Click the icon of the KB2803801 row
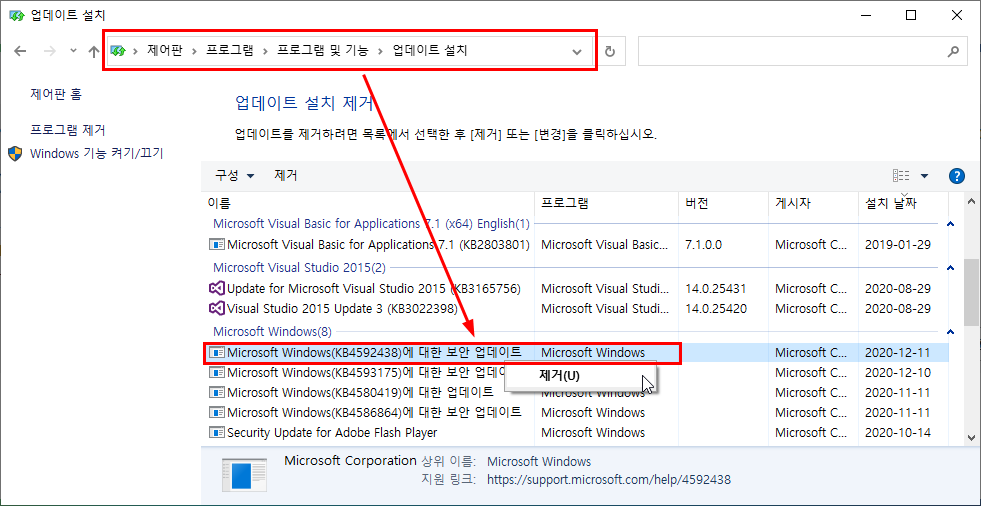 216,245
